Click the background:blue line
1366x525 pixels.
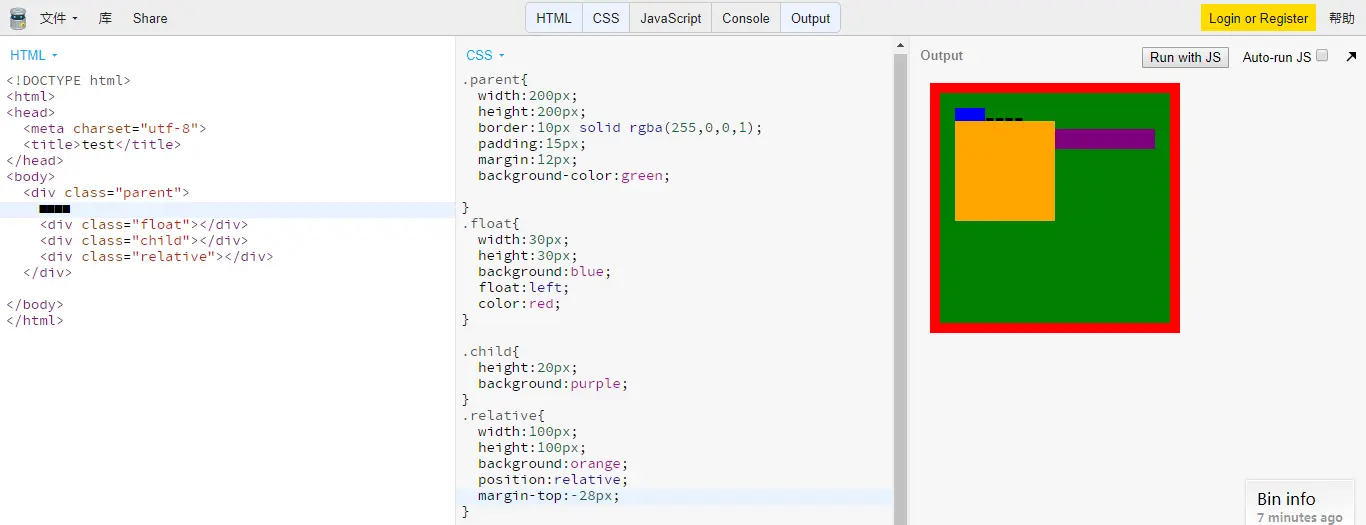544,272
